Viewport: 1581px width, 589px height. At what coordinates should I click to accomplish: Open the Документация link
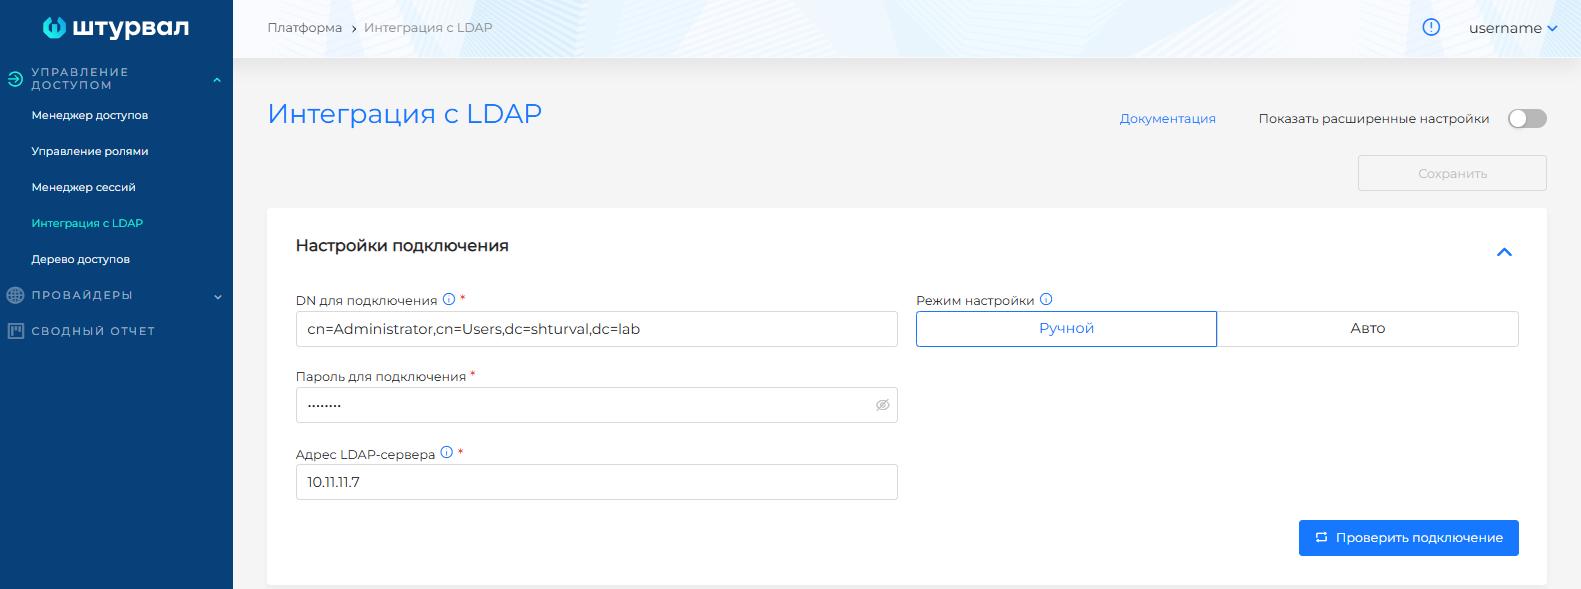1167,119
